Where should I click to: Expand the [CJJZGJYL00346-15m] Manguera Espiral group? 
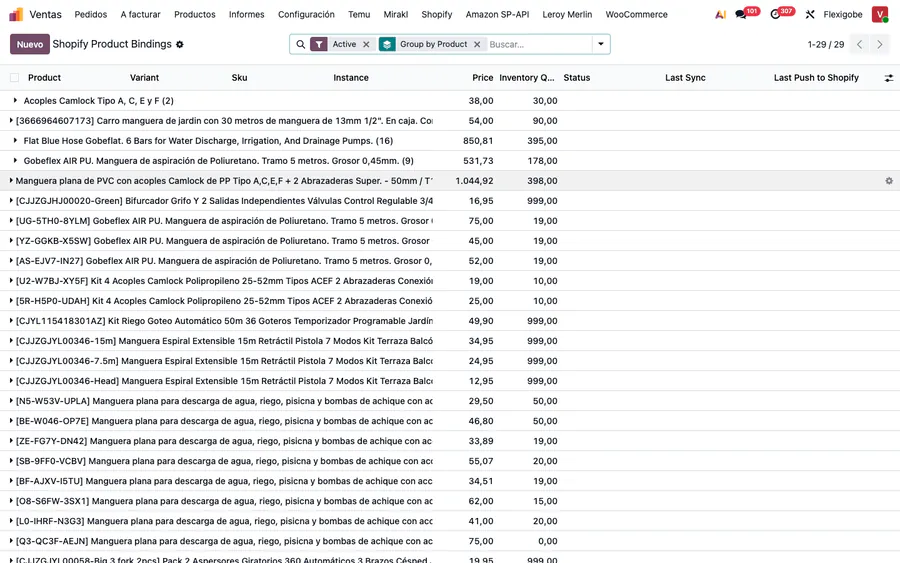point(11,341)
